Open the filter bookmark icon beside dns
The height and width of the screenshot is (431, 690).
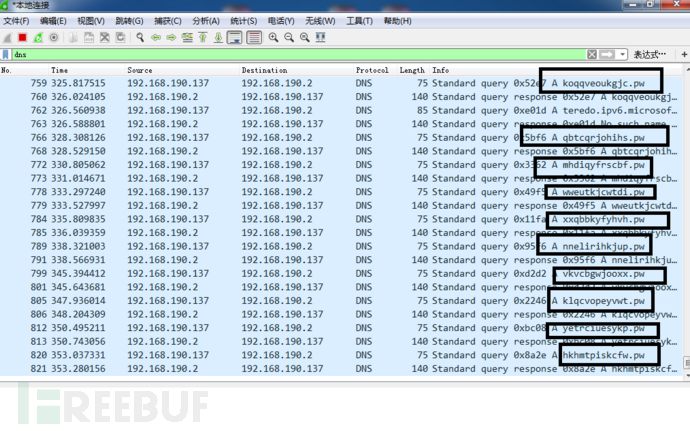(6, 55)
